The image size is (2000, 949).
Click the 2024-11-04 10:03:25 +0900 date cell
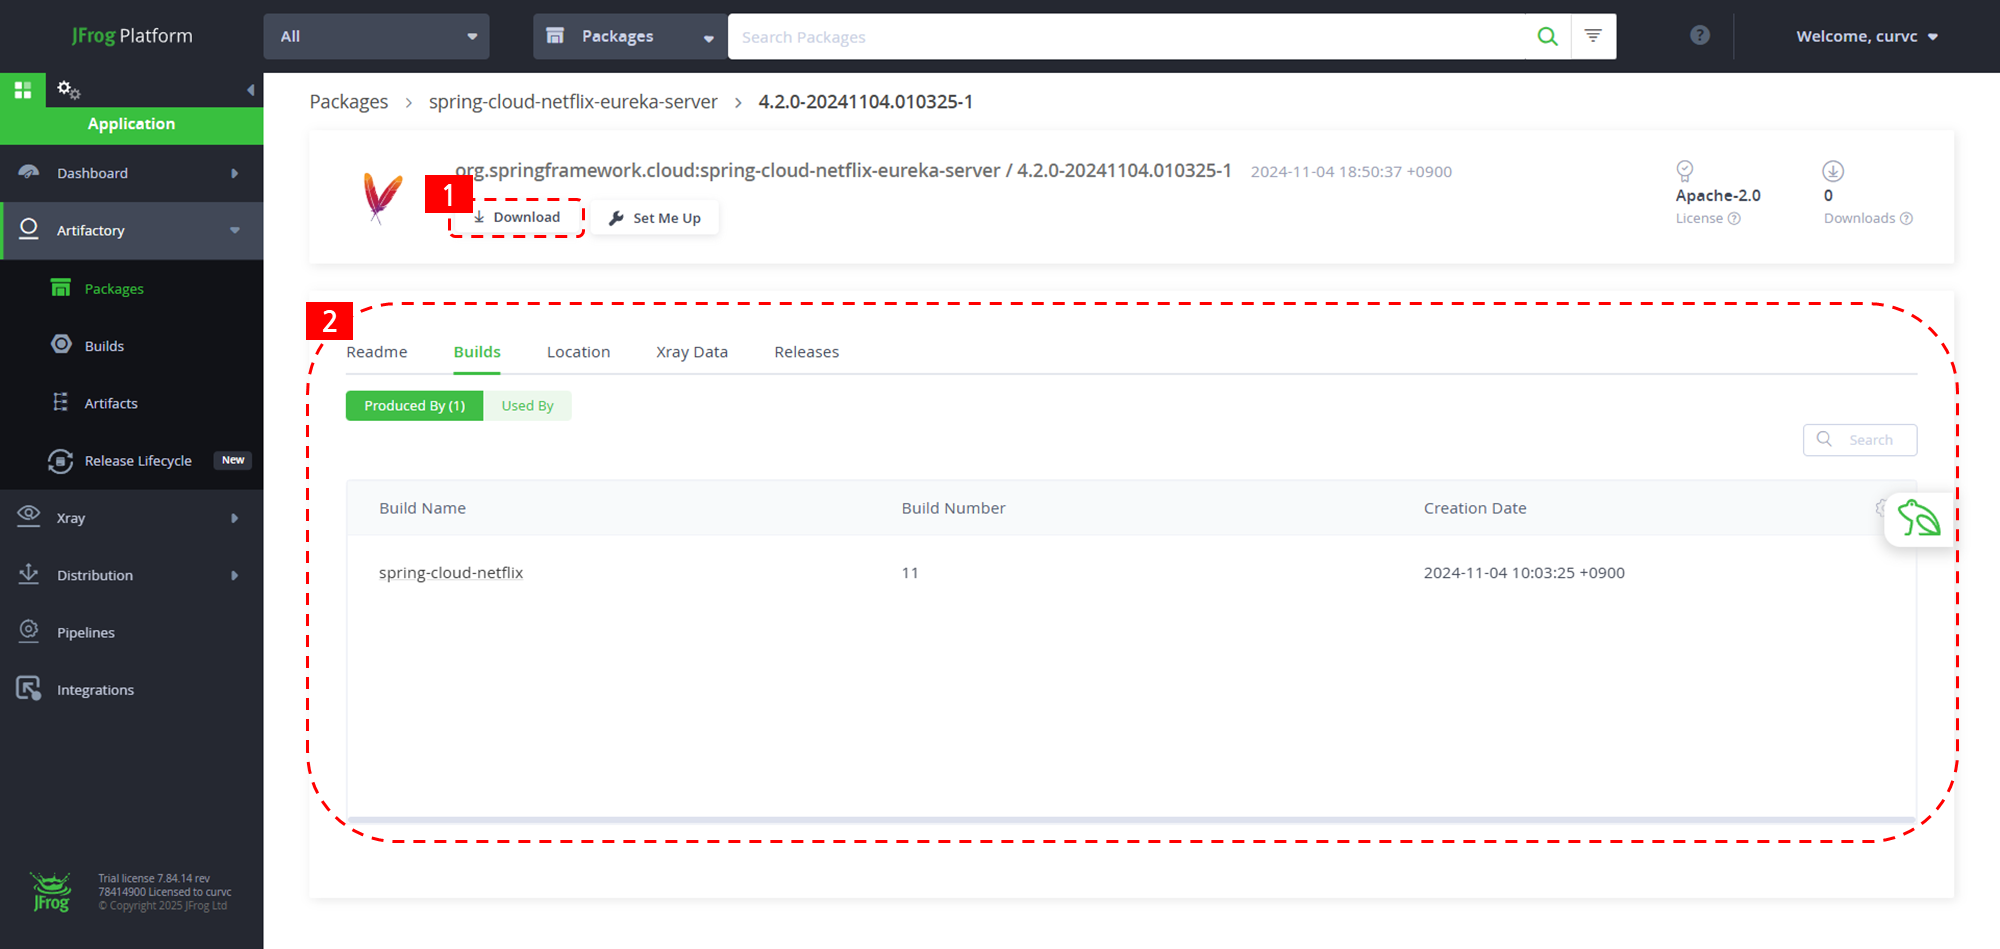pos(1524,573)
